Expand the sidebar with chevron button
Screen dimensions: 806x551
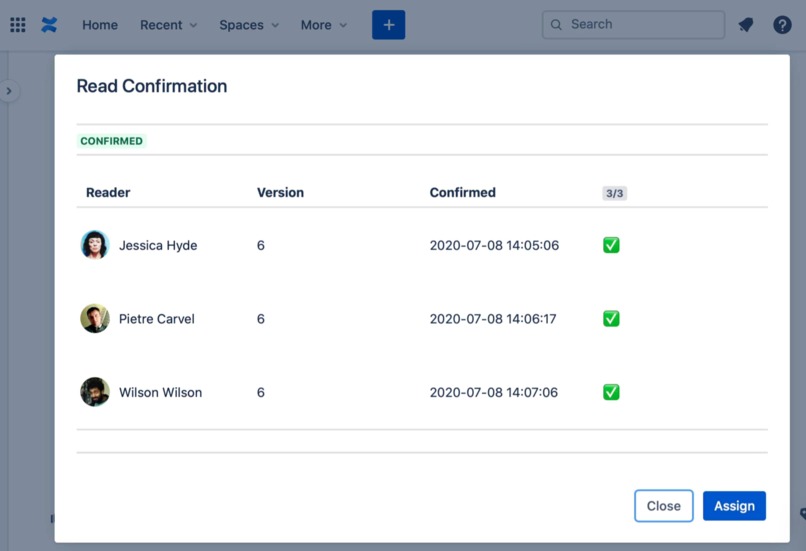click(9, 91)
